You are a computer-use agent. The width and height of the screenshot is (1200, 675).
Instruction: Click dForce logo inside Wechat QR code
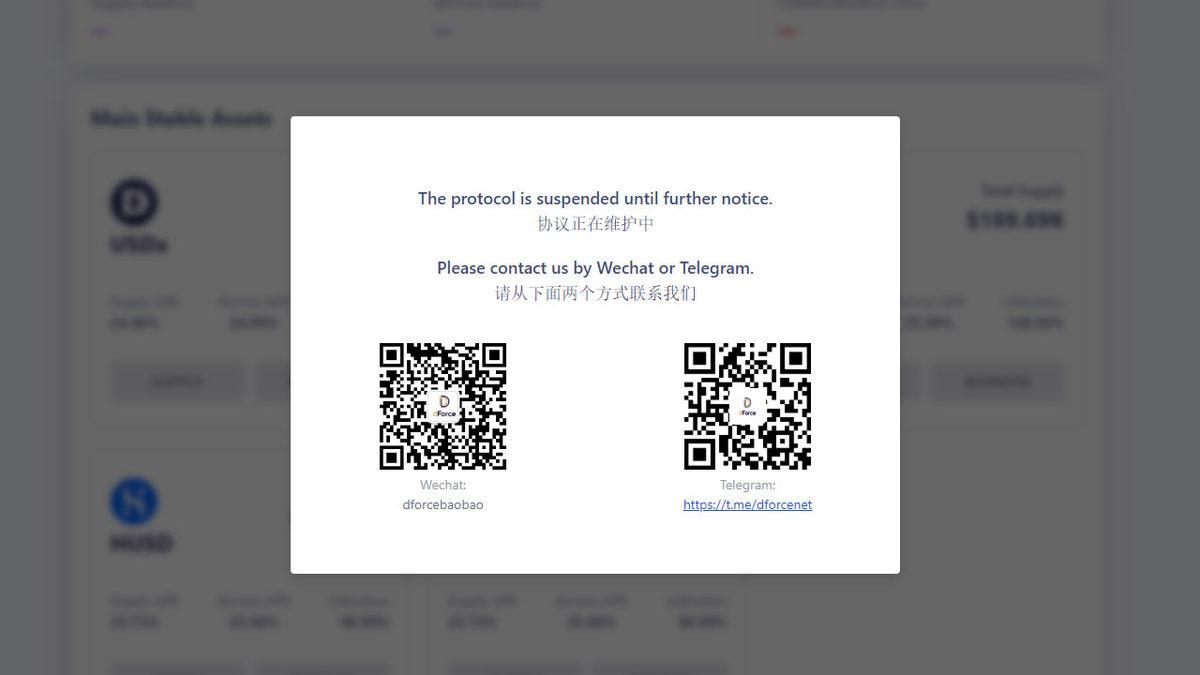[x=443, y=406]
